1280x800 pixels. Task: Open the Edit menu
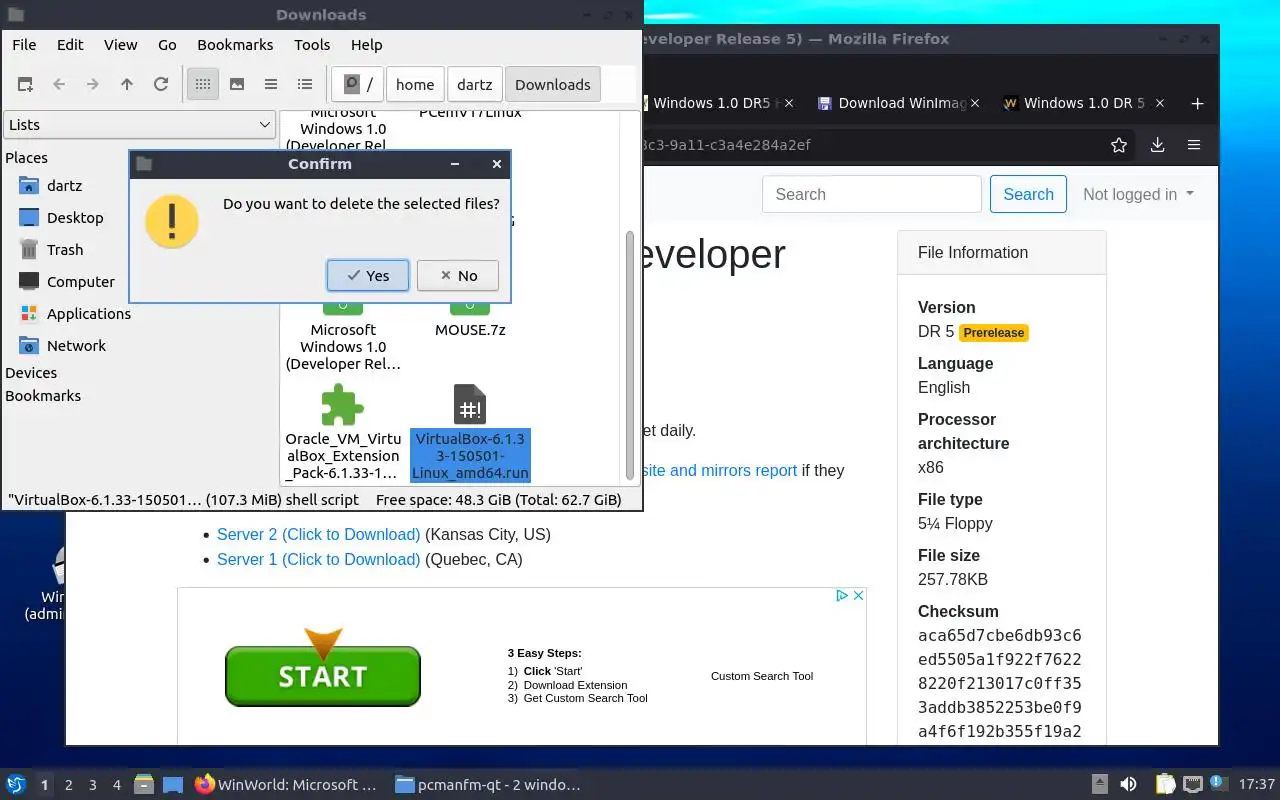click(70, 45)
